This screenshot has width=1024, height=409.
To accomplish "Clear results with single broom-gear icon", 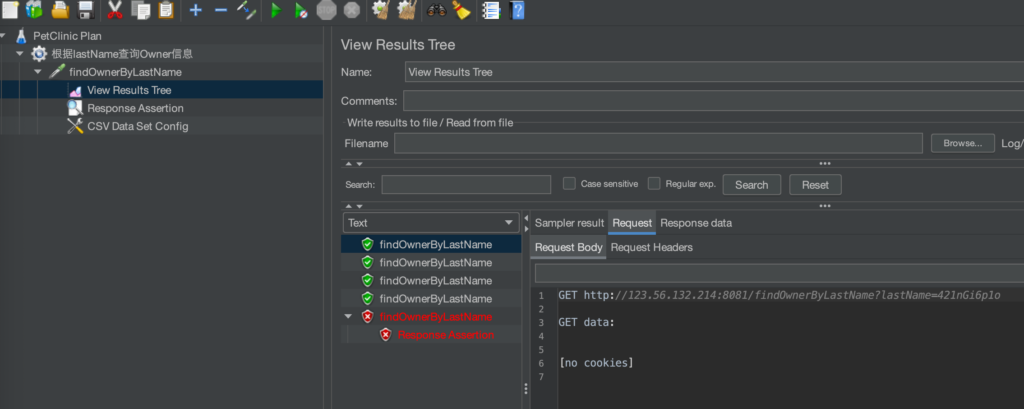I will tap(381, 10).
